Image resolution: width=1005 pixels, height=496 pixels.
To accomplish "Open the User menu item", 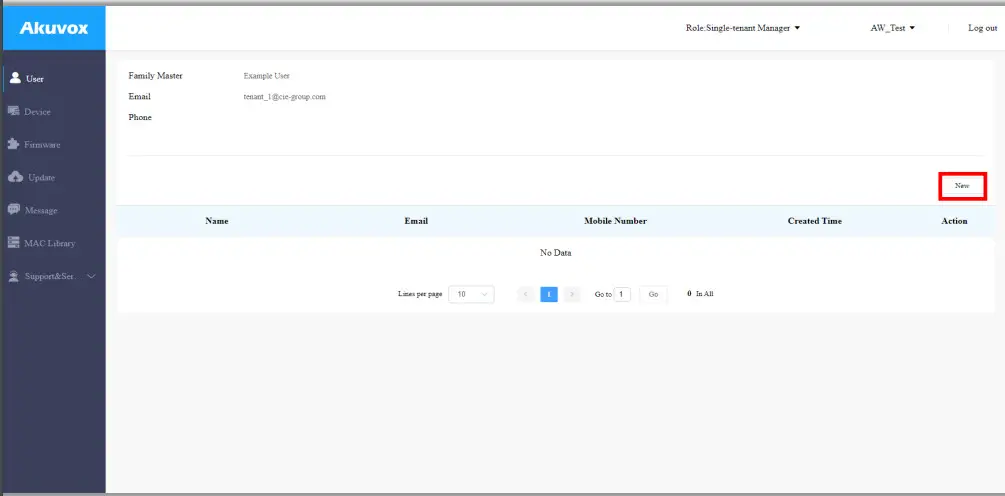I will pos(53,79).
